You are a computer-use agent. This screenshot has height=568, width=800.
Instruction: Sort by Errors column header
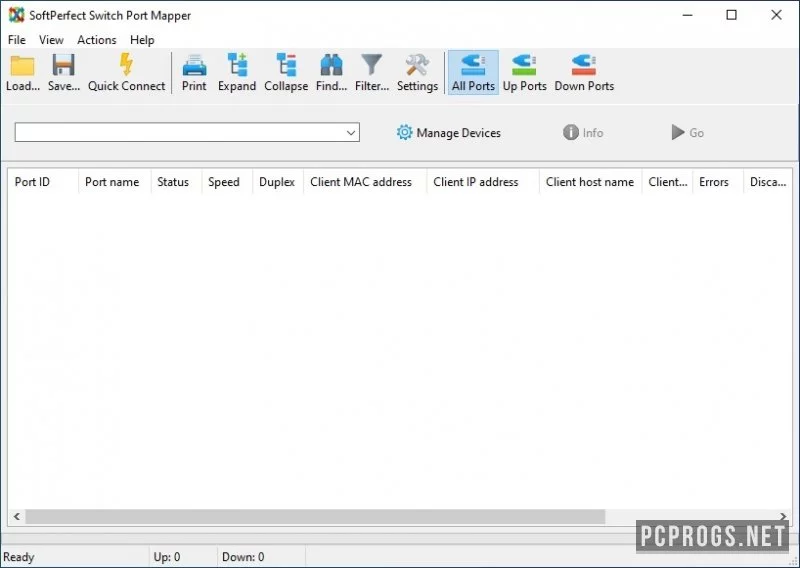coord(718,182)
